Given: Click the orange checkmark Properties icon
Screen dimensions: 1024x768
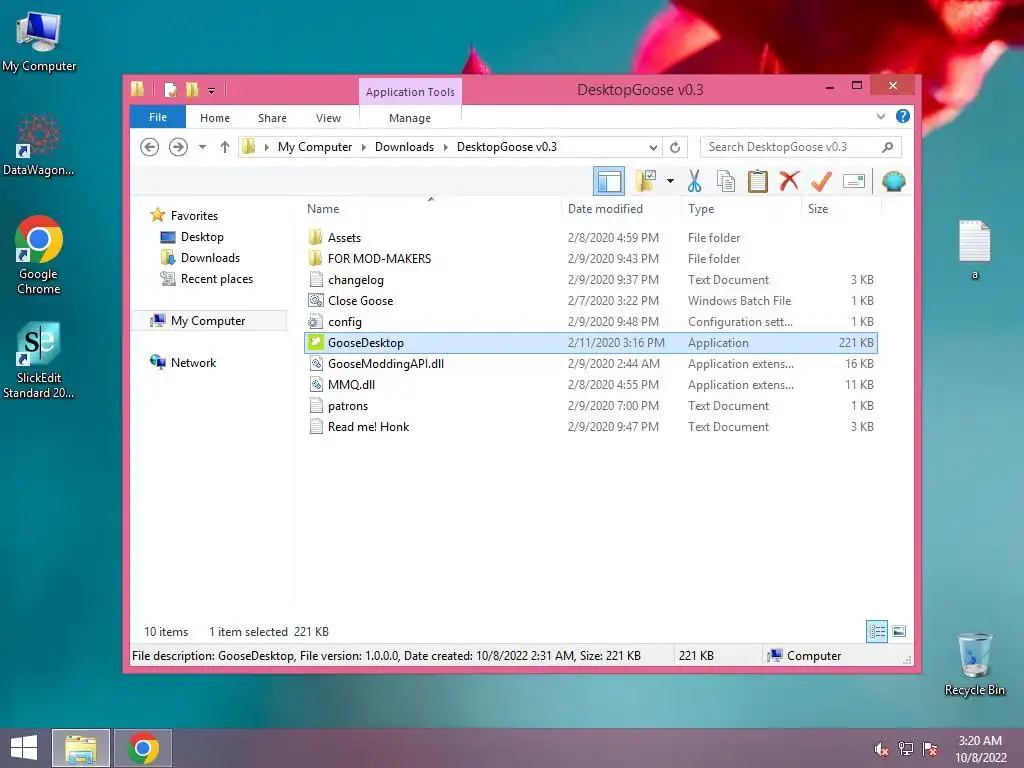Looking at the screenshot, I should (821, 182).
